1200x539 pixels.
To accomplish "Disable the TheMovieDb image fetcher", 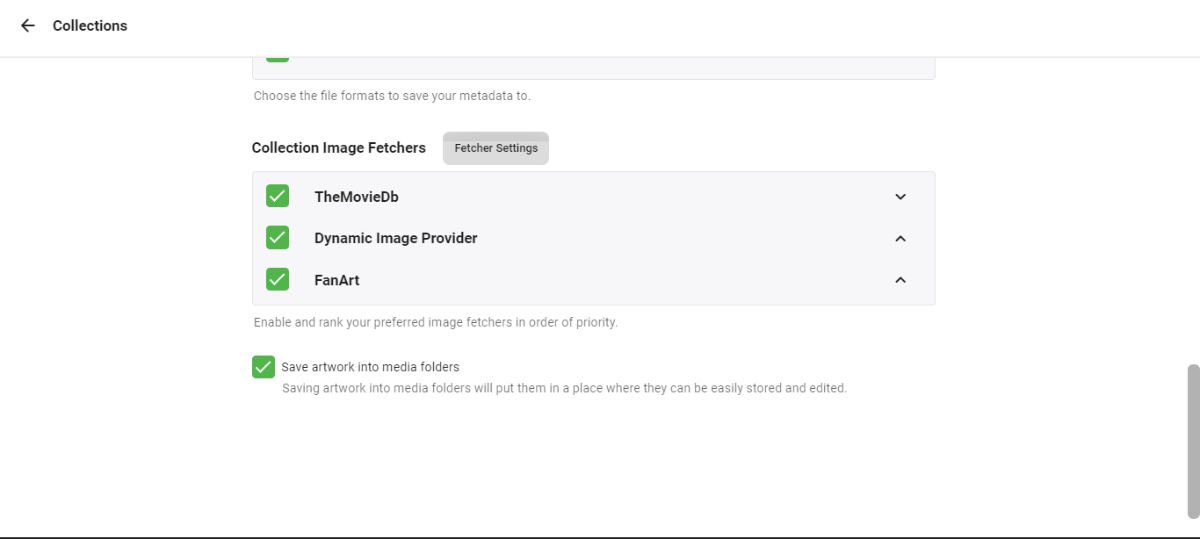I will pos(277,196).
